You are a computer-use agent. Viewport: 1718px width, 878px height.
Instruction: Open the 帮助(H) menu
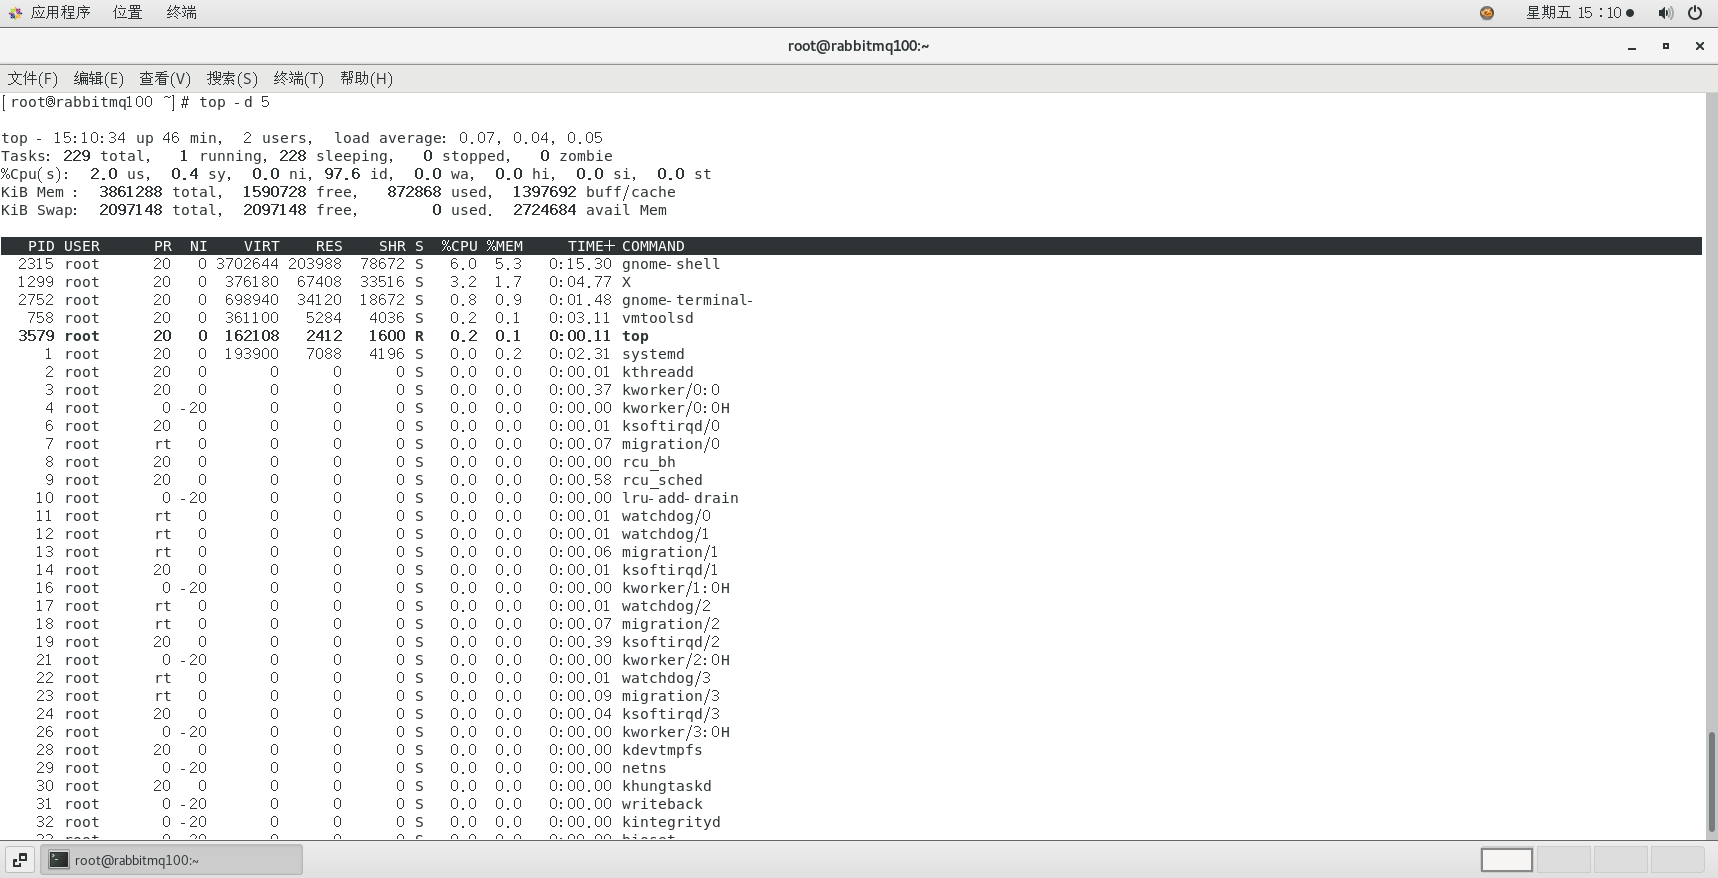coord(366,78)
